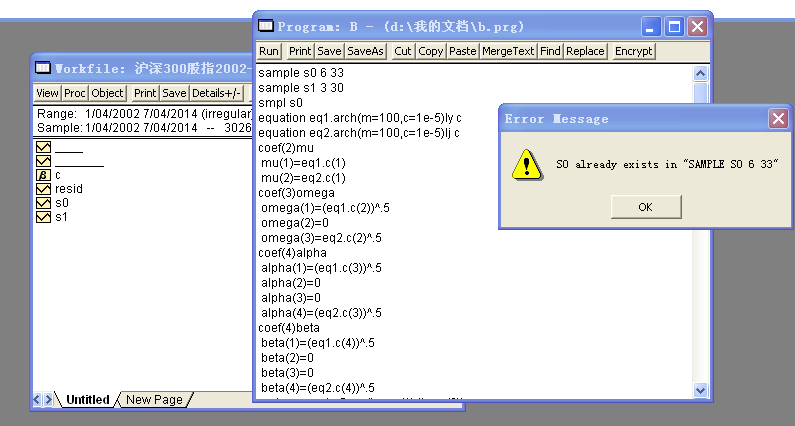
Task: Click line 'coef(4)beta'
Action: coord(289,328)
